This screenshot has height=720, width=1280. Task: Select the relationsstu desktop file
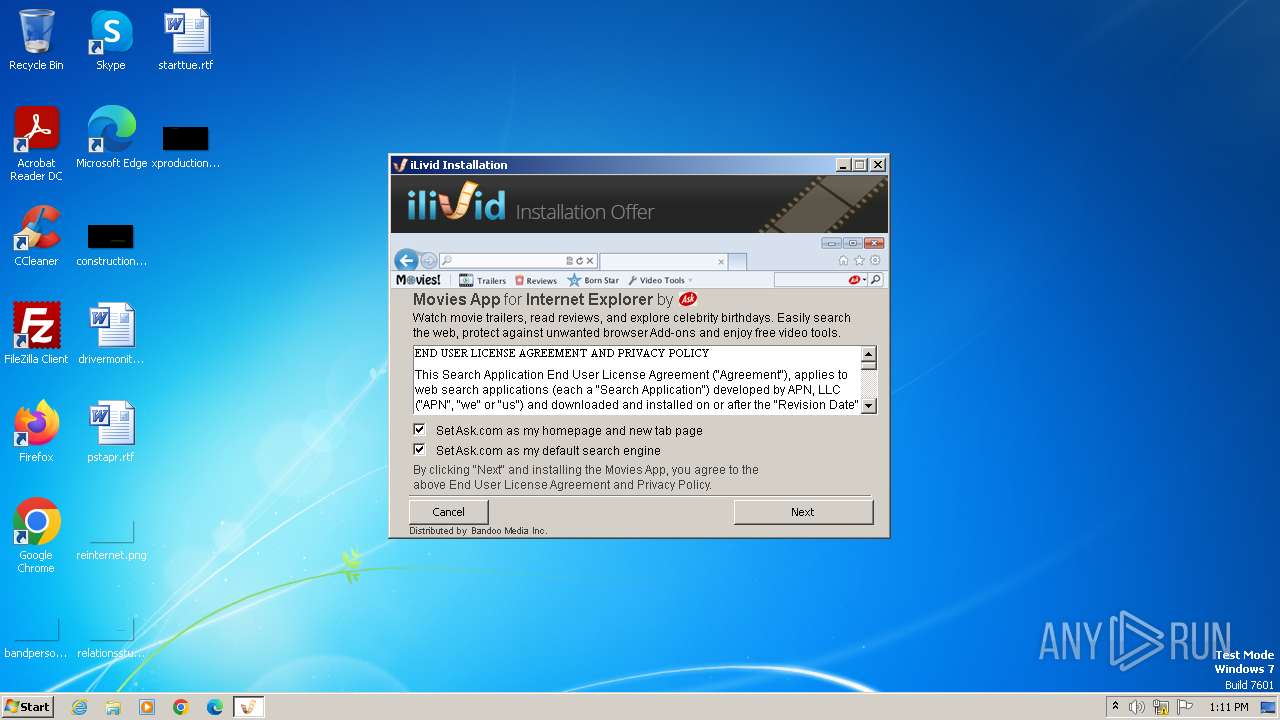[111, 639]
